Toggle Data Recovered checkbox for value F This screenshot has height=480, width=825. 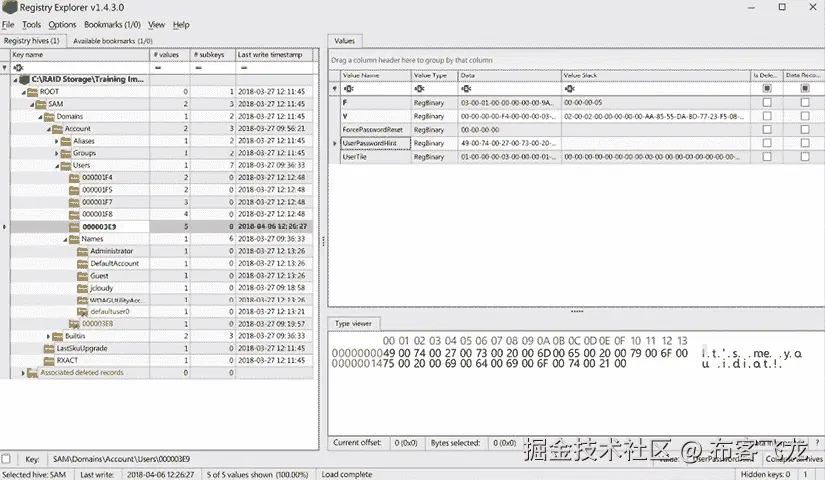click(x=804, y=103)
